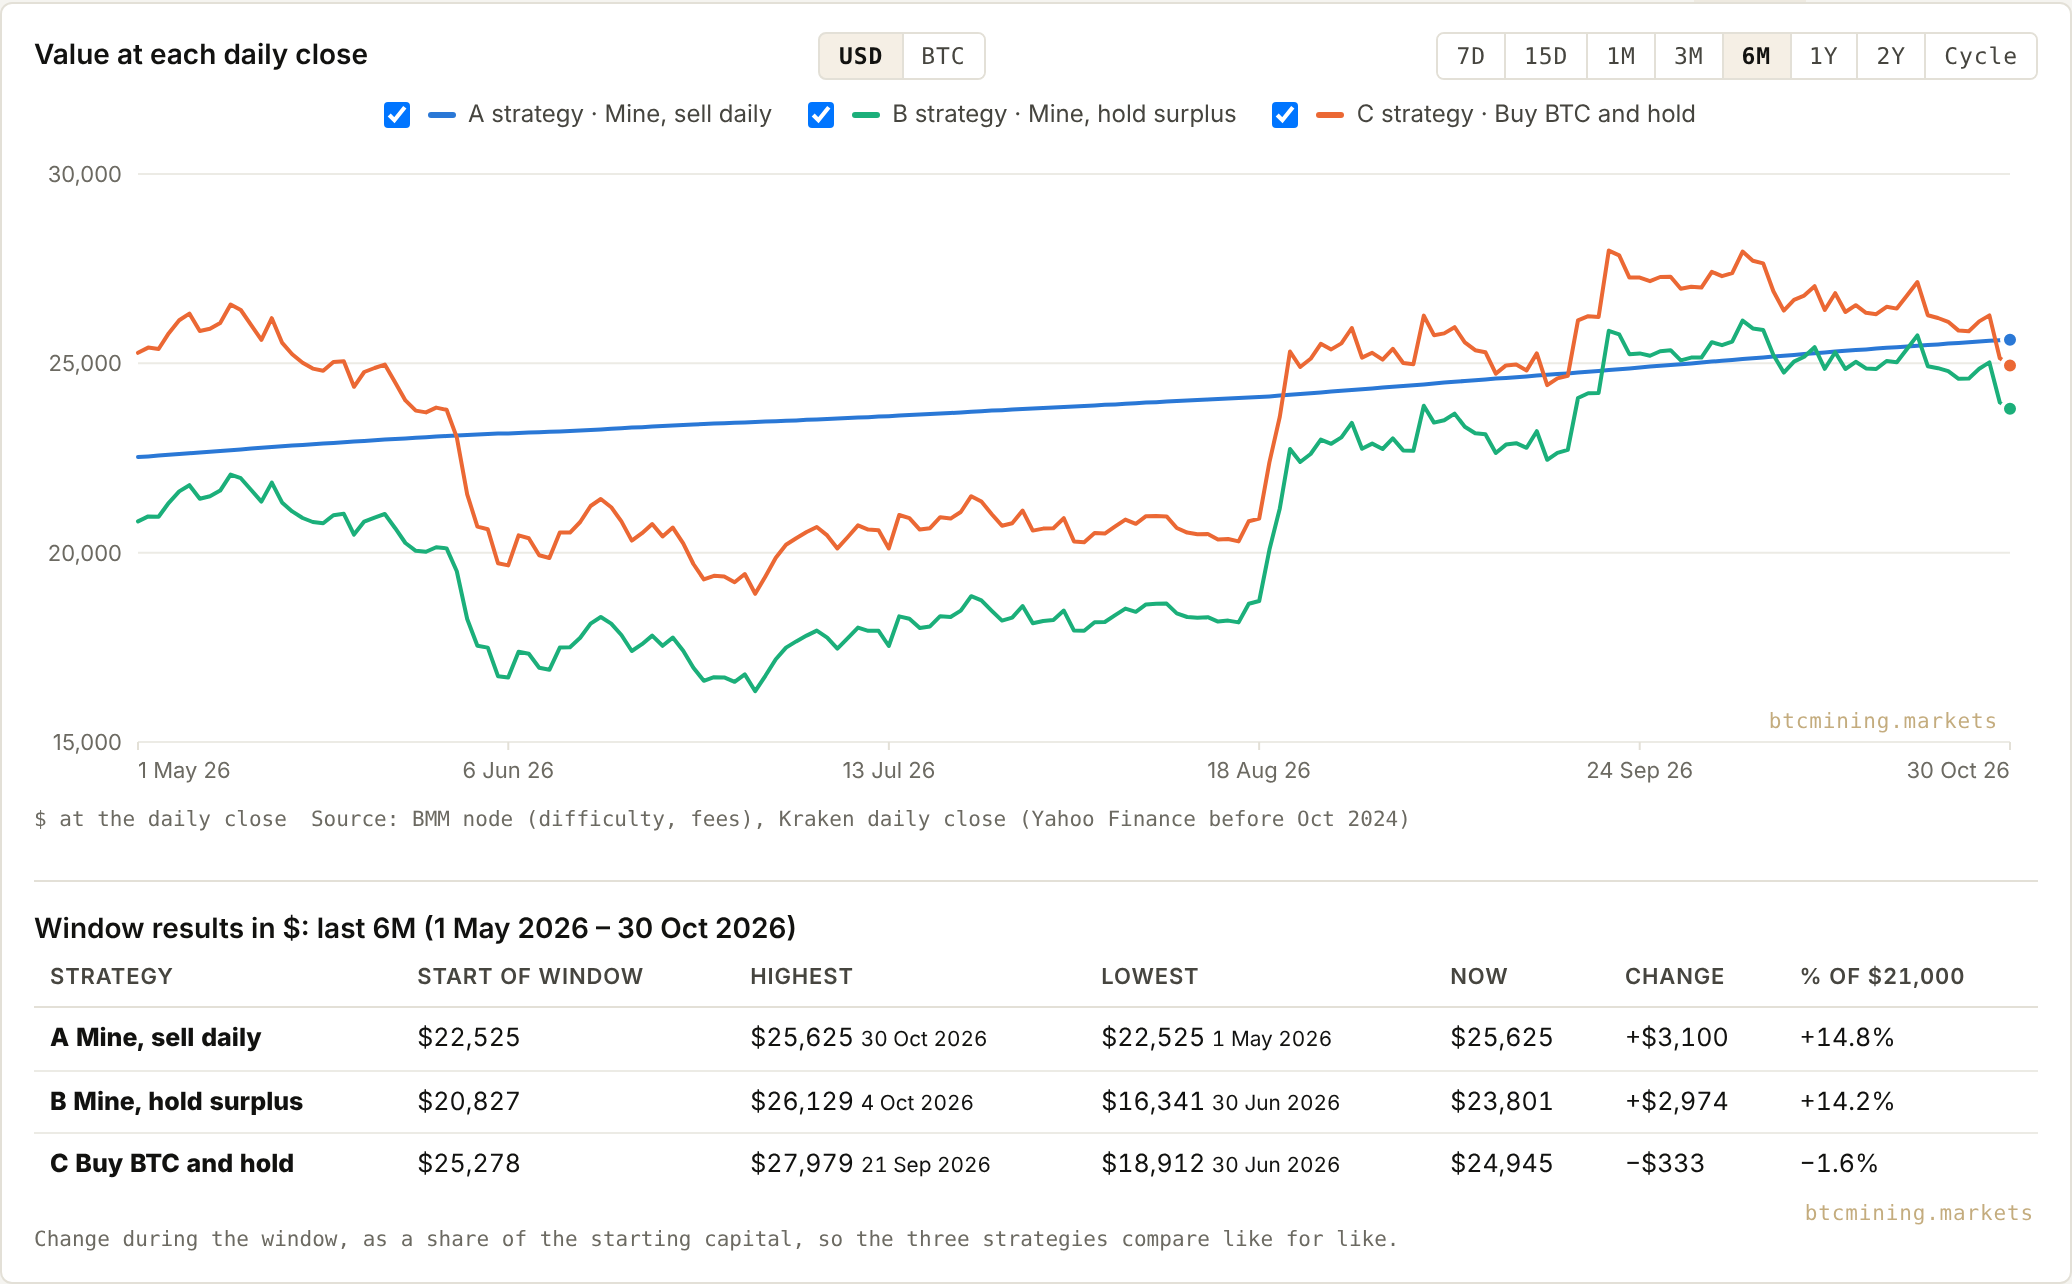
Task: Select the 6M time range
Action: click(x=1756, y=56)
